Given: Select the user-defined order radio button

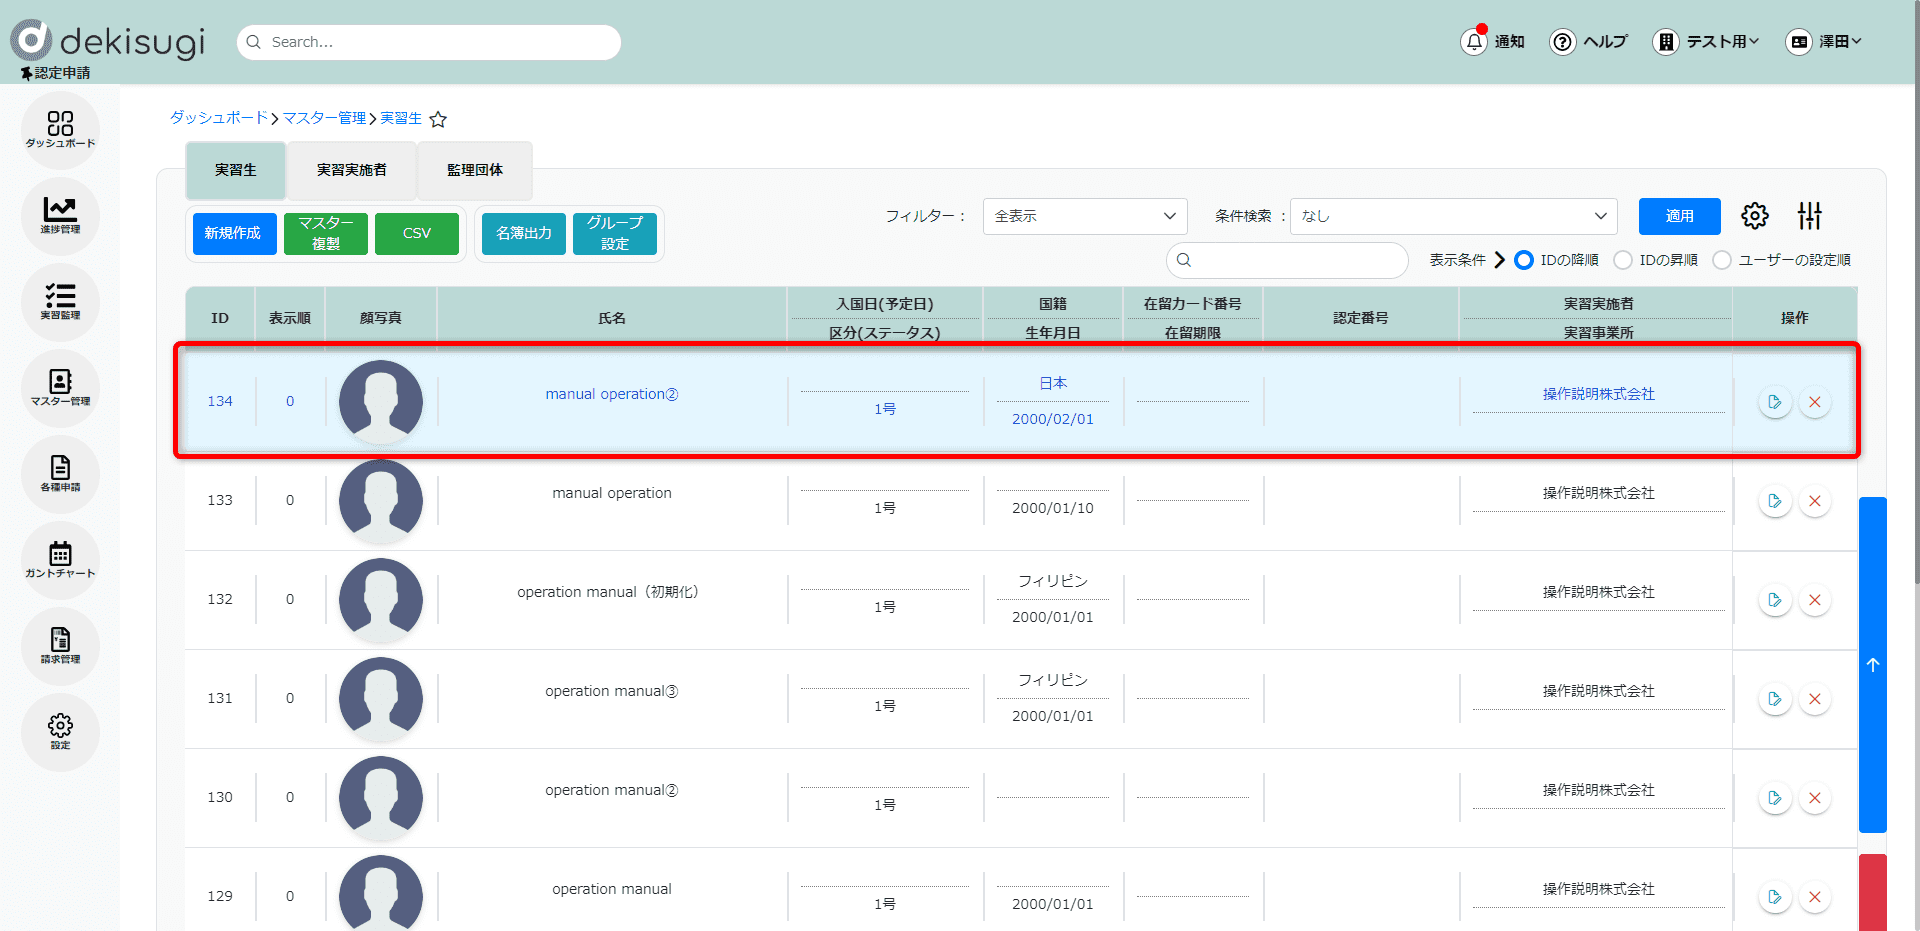Looking at the screenshot, I should click(x=1722, y=260).
